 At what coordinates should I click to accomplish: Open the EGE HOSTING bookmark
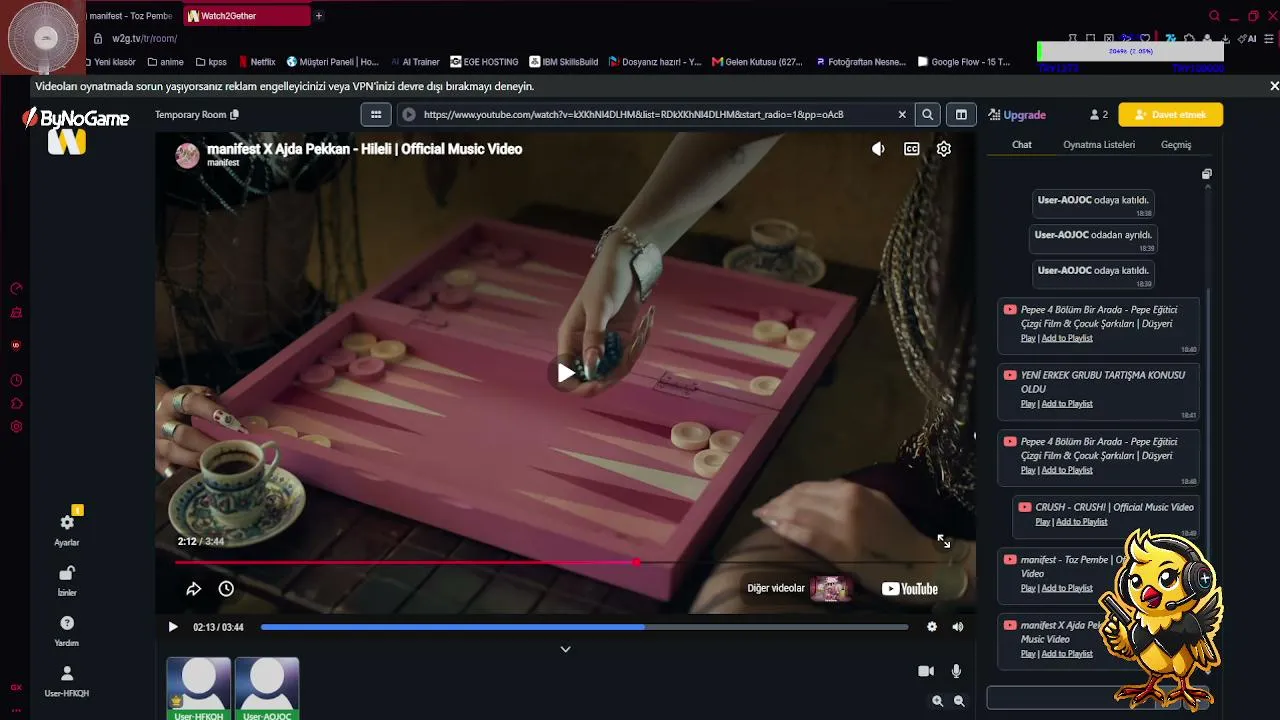click(484, 62)
